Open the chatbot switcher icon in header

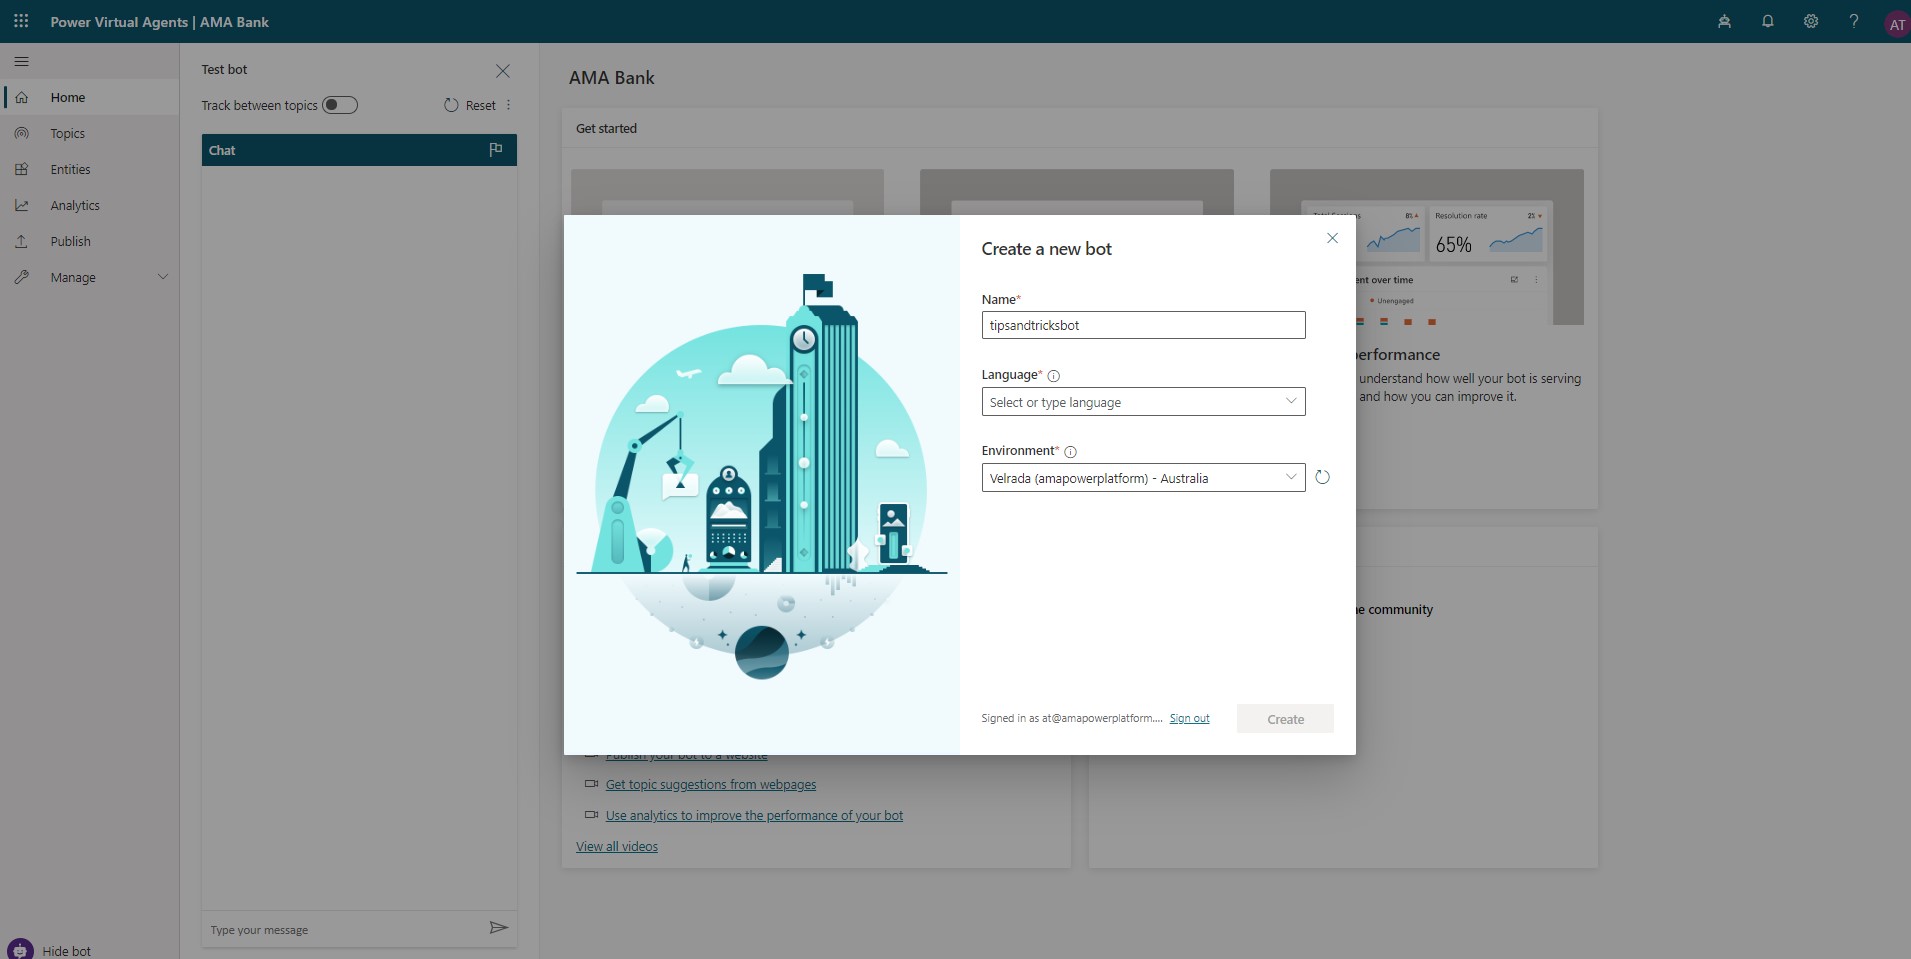pos(1724,21)
